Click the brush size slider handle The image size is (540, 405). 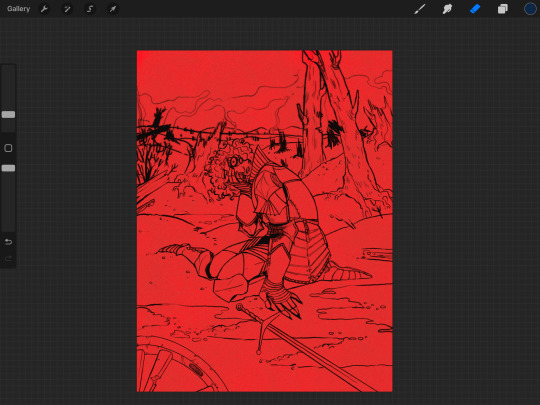[x=8, y=114]
